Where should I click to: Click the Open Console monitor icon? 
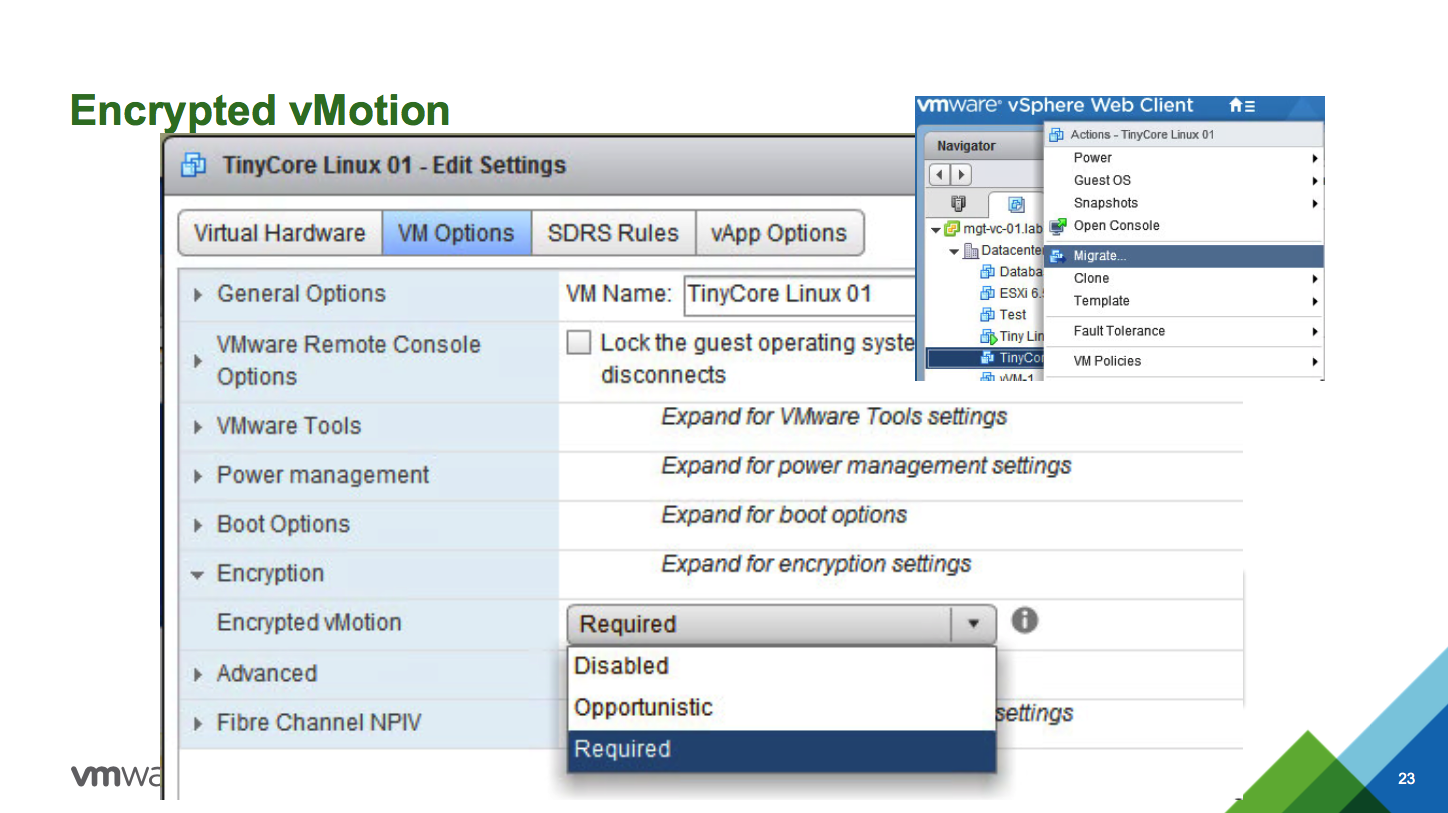tap(1057, 226)
